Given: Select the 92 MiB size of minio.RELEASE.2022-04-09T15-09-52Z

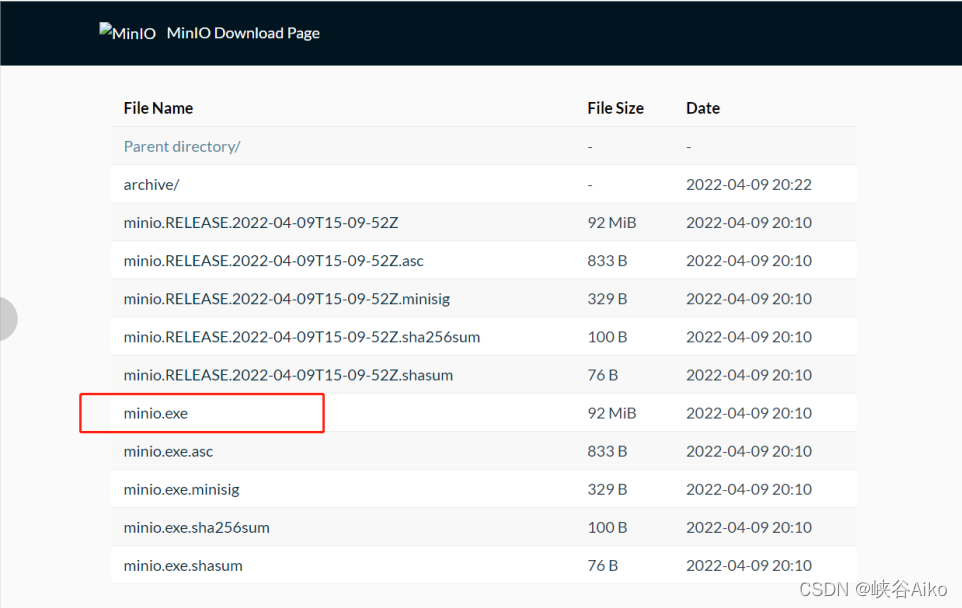Looking at the screenshot, I should [612, 223].
